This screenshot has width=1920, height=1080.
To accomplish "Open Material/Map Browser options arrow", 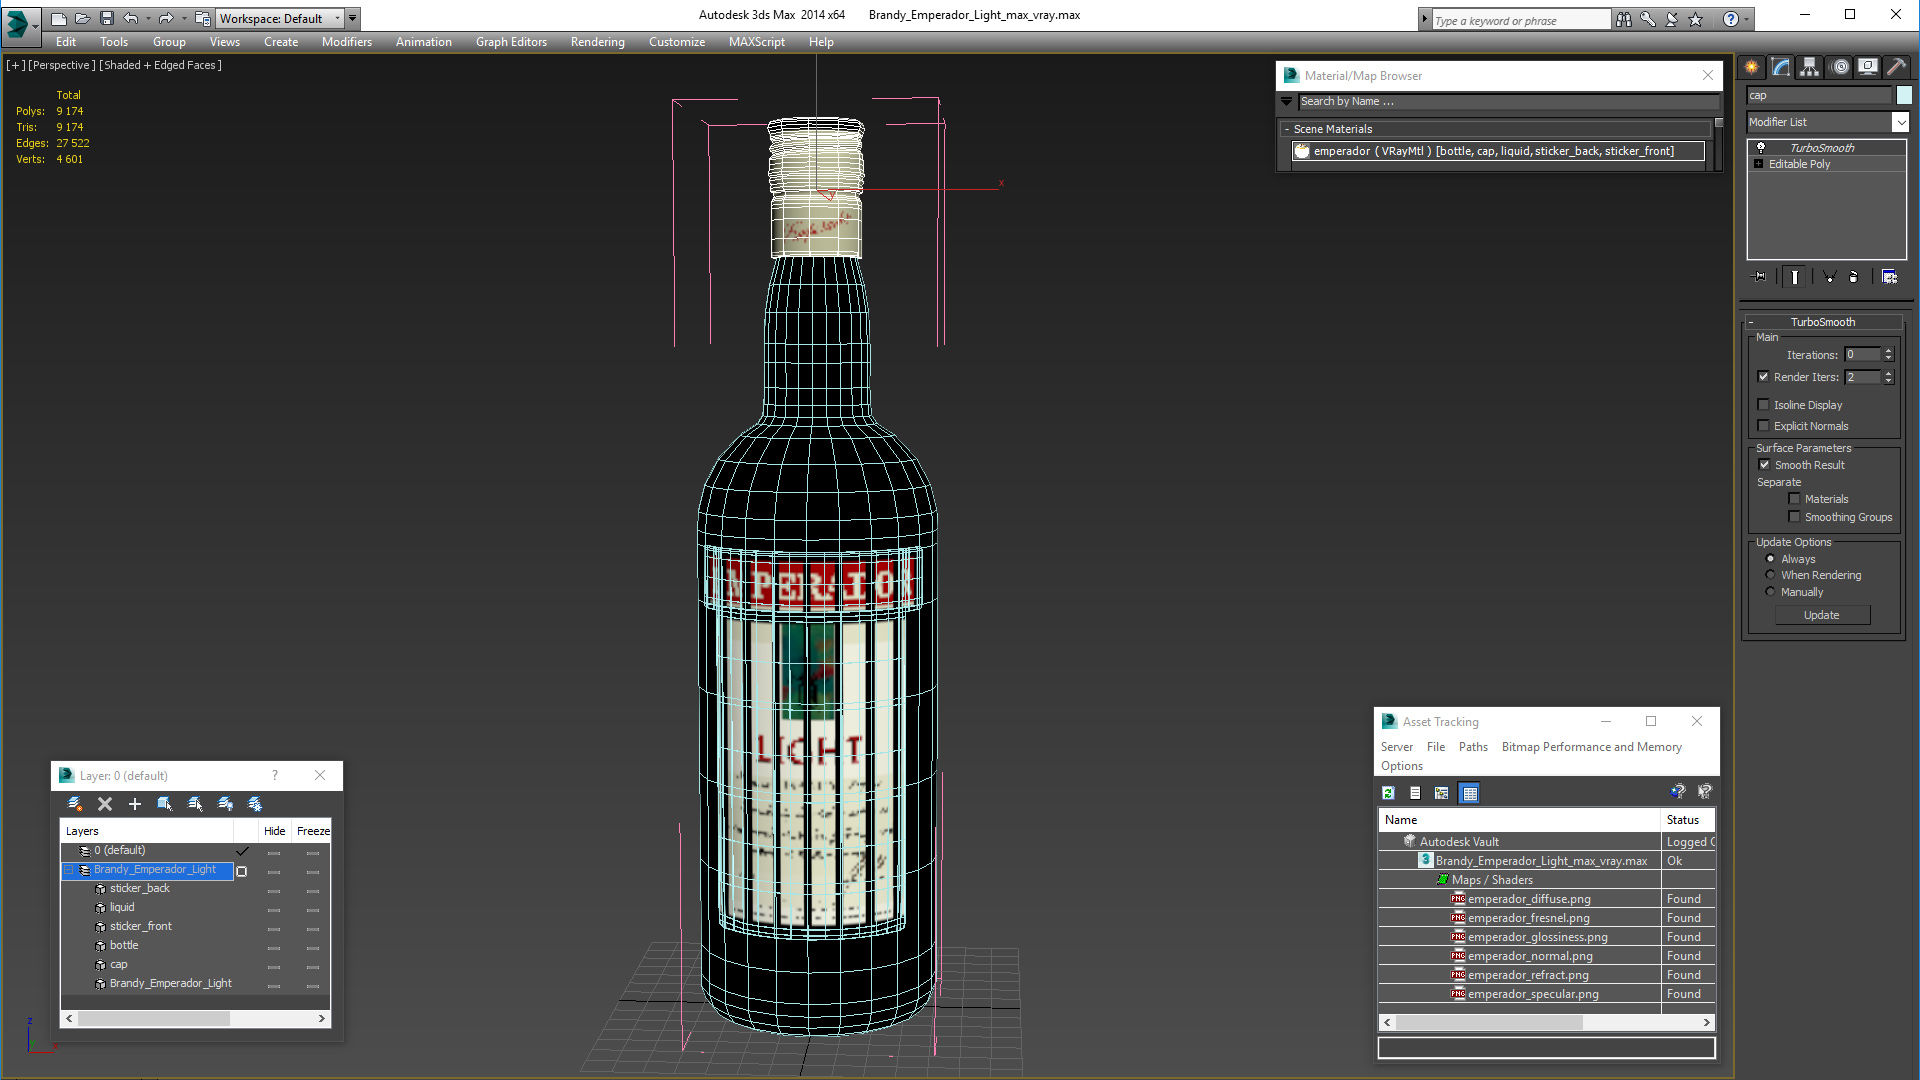I will tap(1287, 102).
